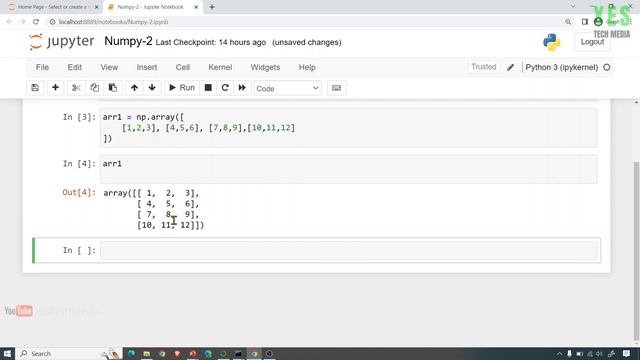Move selected cell up arrow
640x360 pixels.
click(x=134, y=88)
